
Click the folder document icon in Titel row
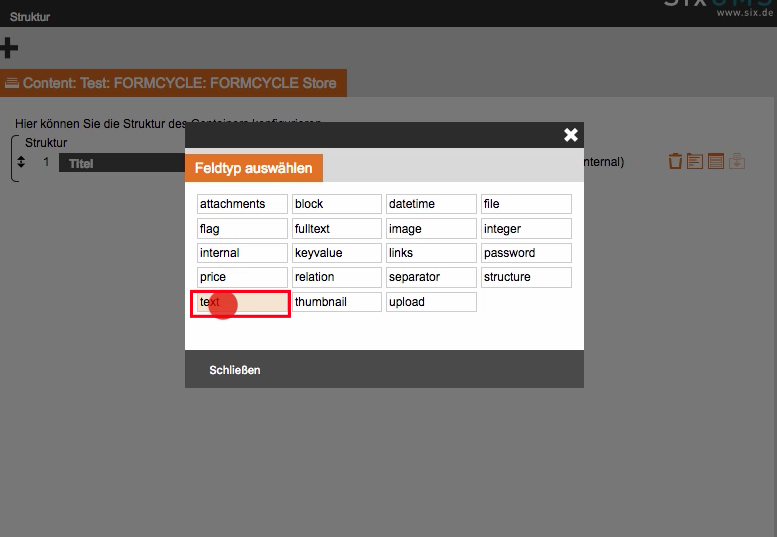click(x=695, y=161)
